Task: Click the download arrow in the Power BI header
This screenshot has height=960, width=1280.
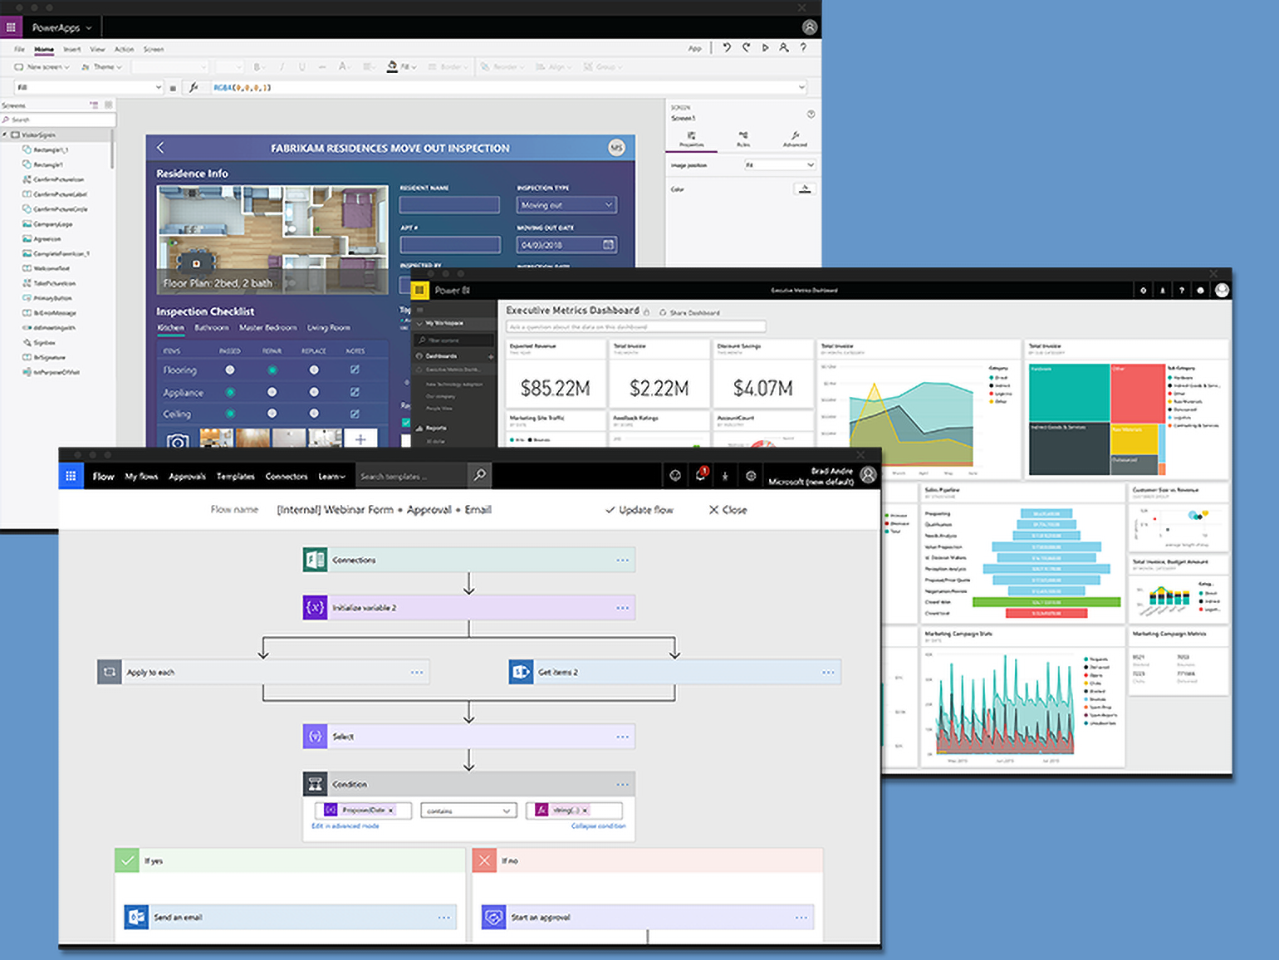Action: point(1163,290)
